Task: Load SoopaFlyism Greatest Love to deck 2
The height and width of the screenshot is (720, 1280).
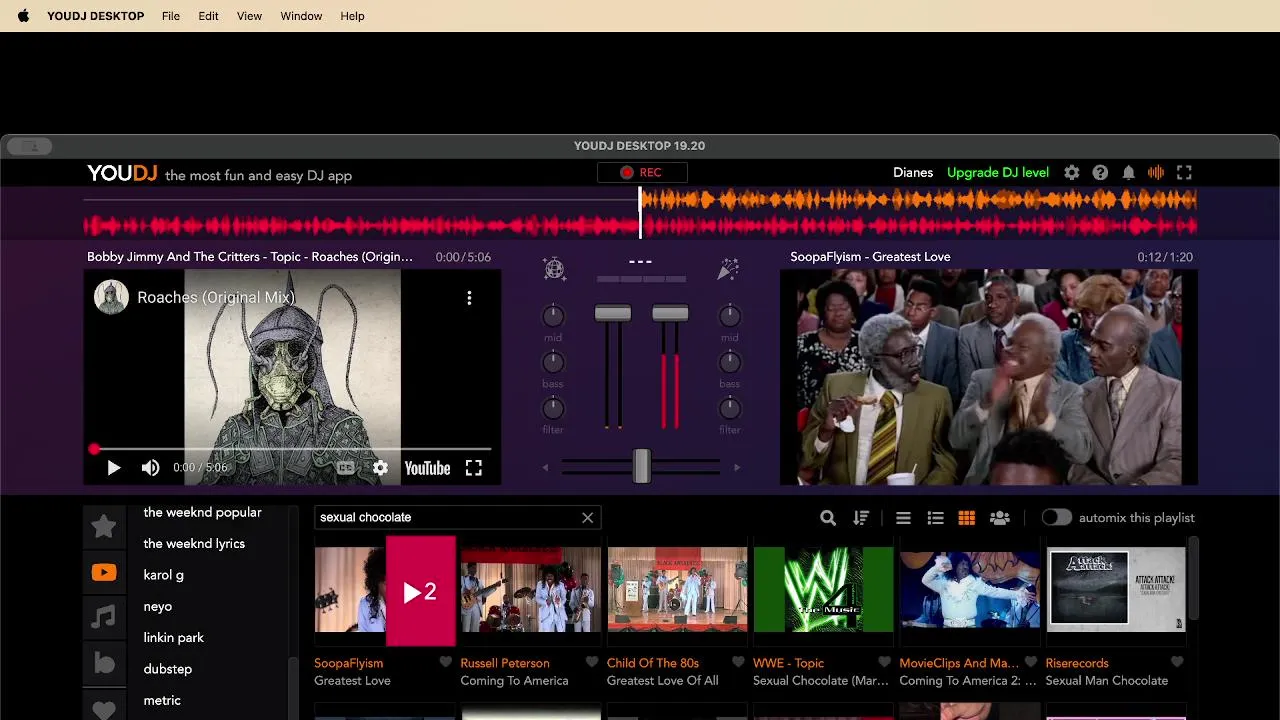Action: point(420,592)
